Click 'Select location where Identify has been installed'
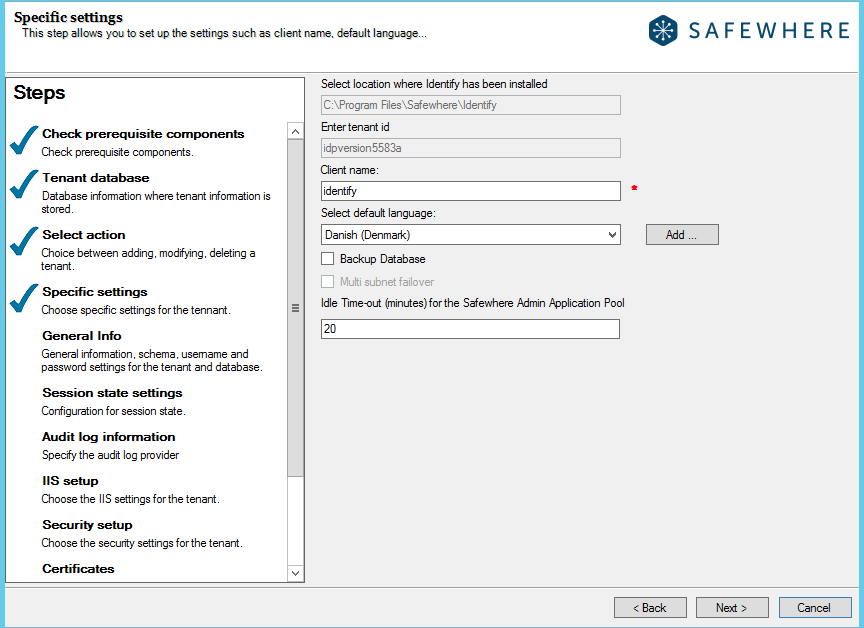This screenshot has width=864, height=628. (x=434, y=84)
